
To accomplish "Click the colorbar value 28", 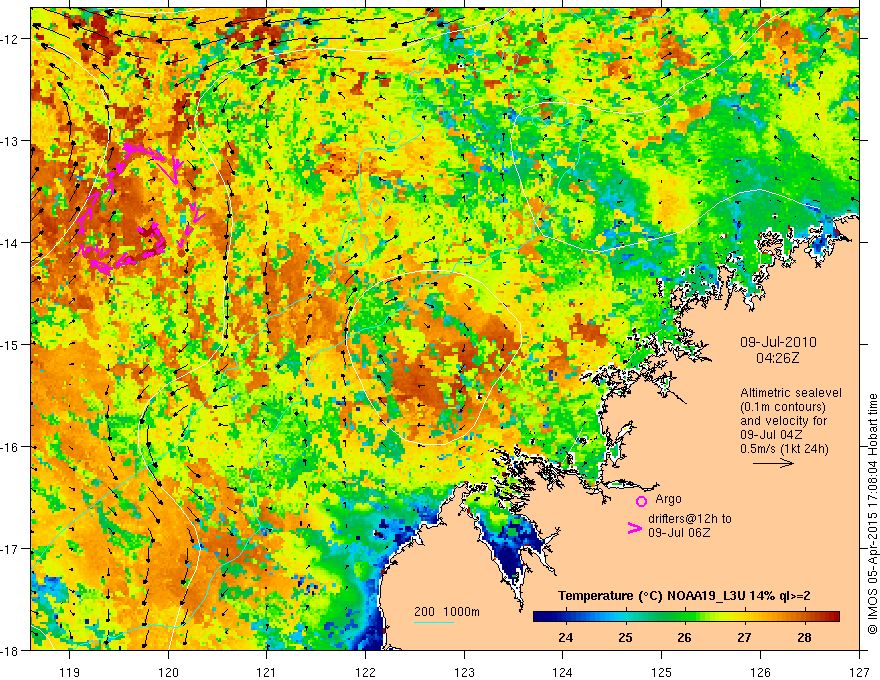I will (804, 637).
